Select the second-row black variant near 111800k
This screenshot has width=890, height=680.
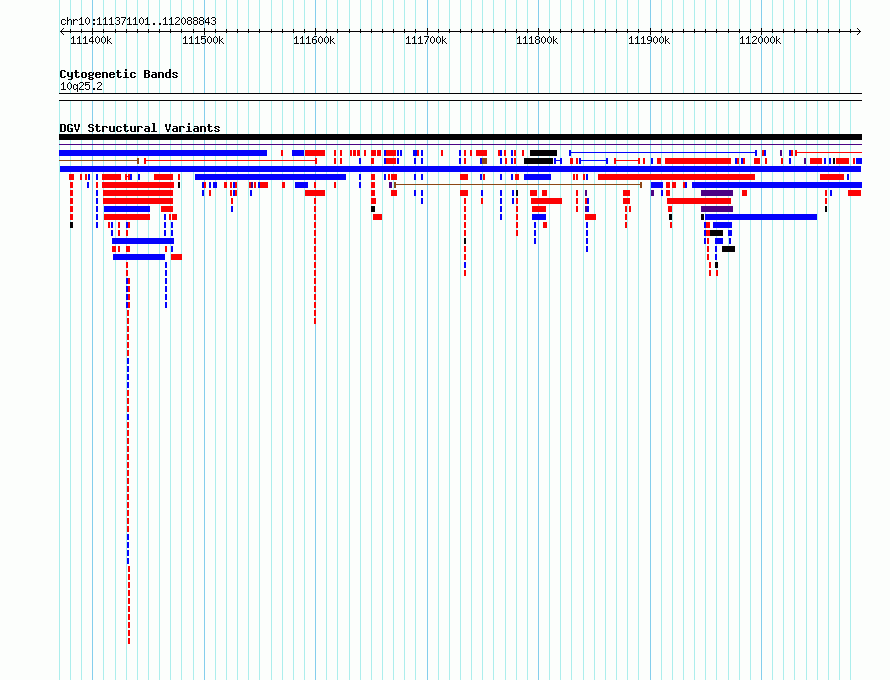coord(538,161)
